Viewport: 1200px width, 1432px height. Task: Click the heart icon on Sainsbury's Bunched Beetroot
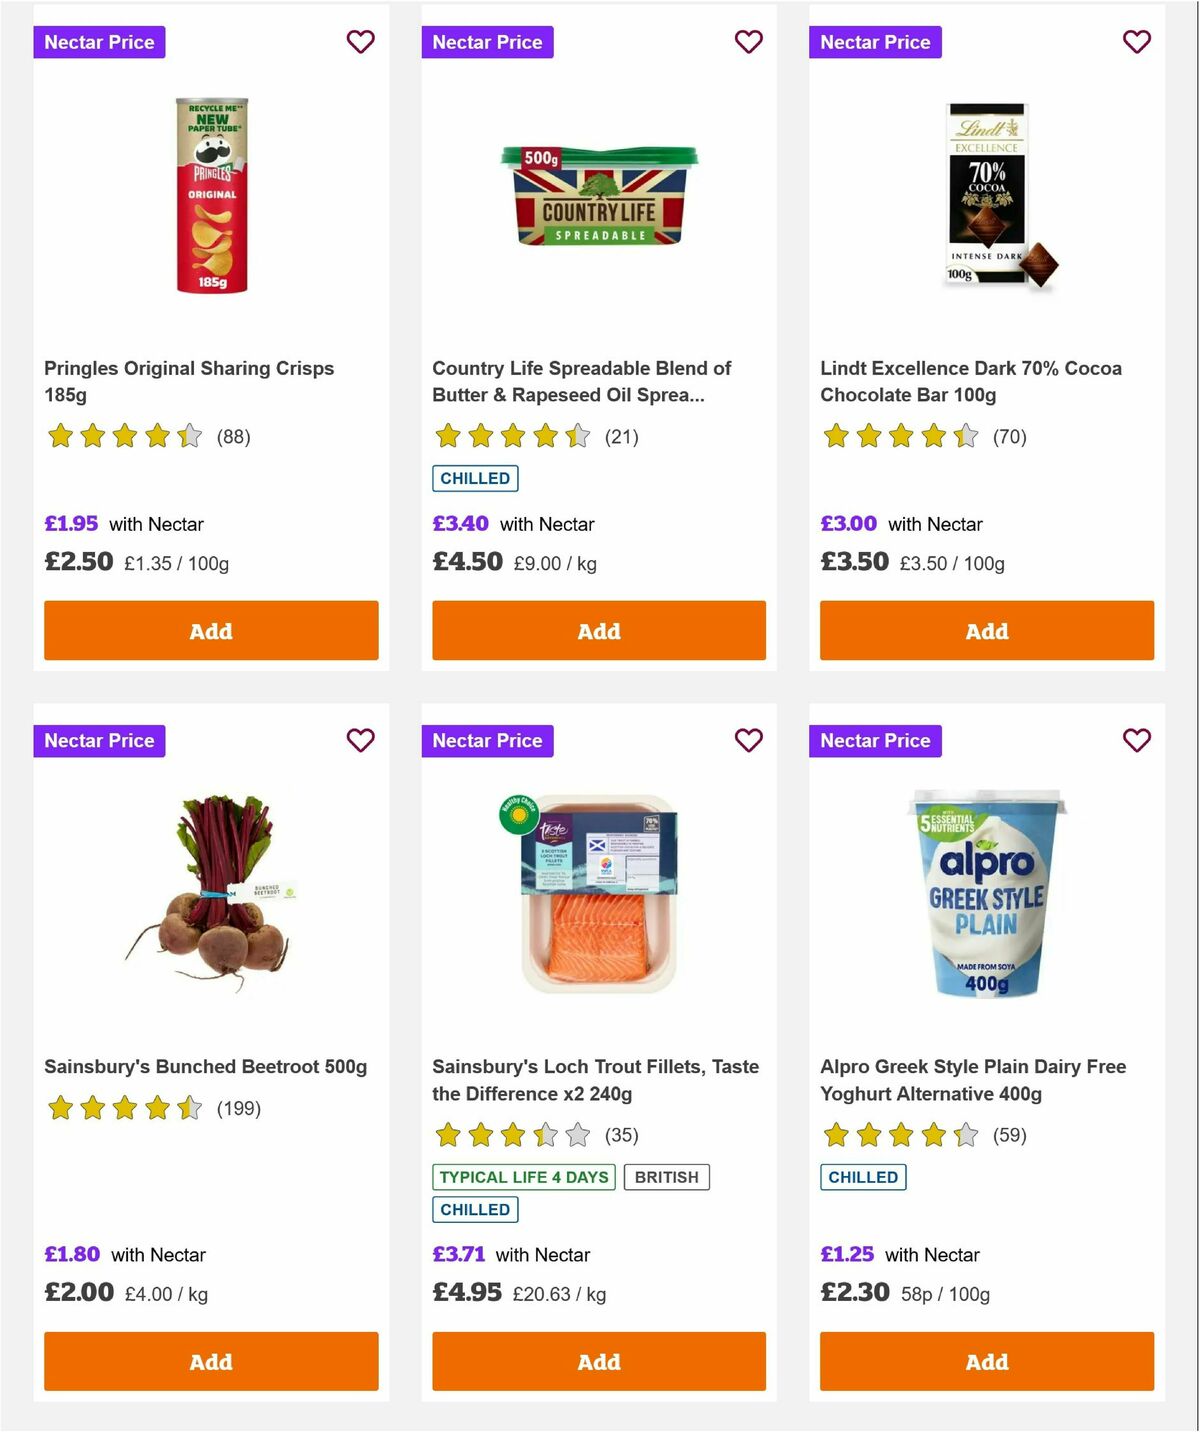(x=360, y=741)
